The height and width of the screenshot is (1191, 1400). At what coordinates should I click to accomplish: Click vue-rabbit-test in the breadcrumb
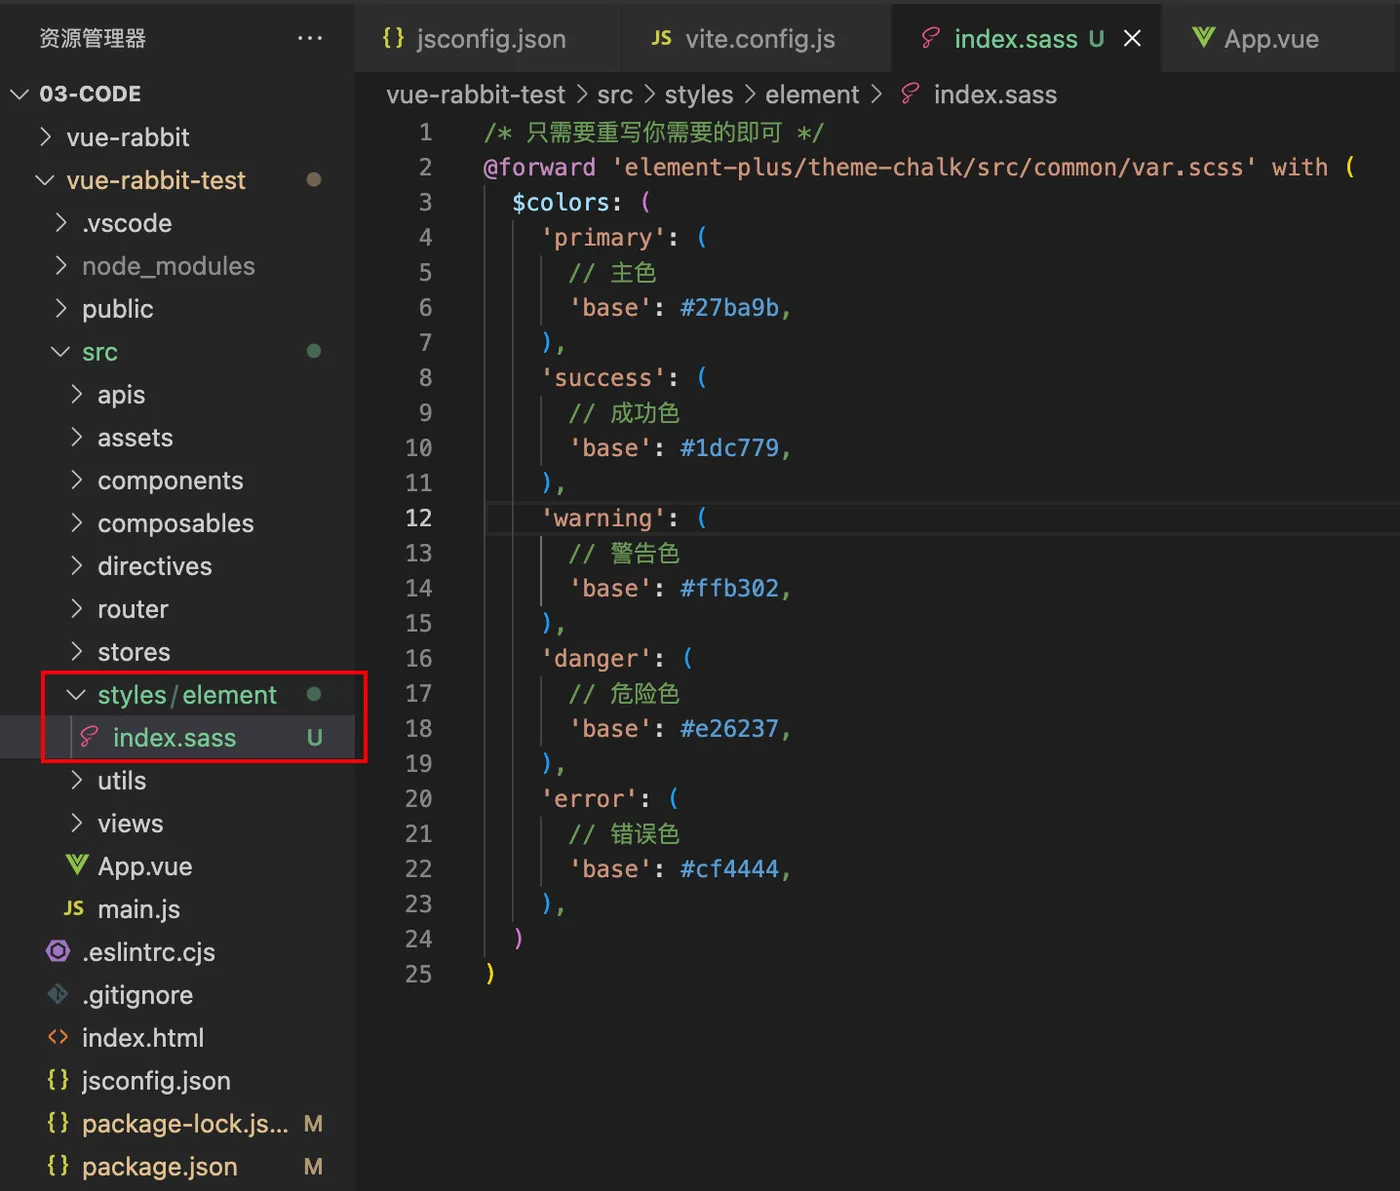[476, 94]
